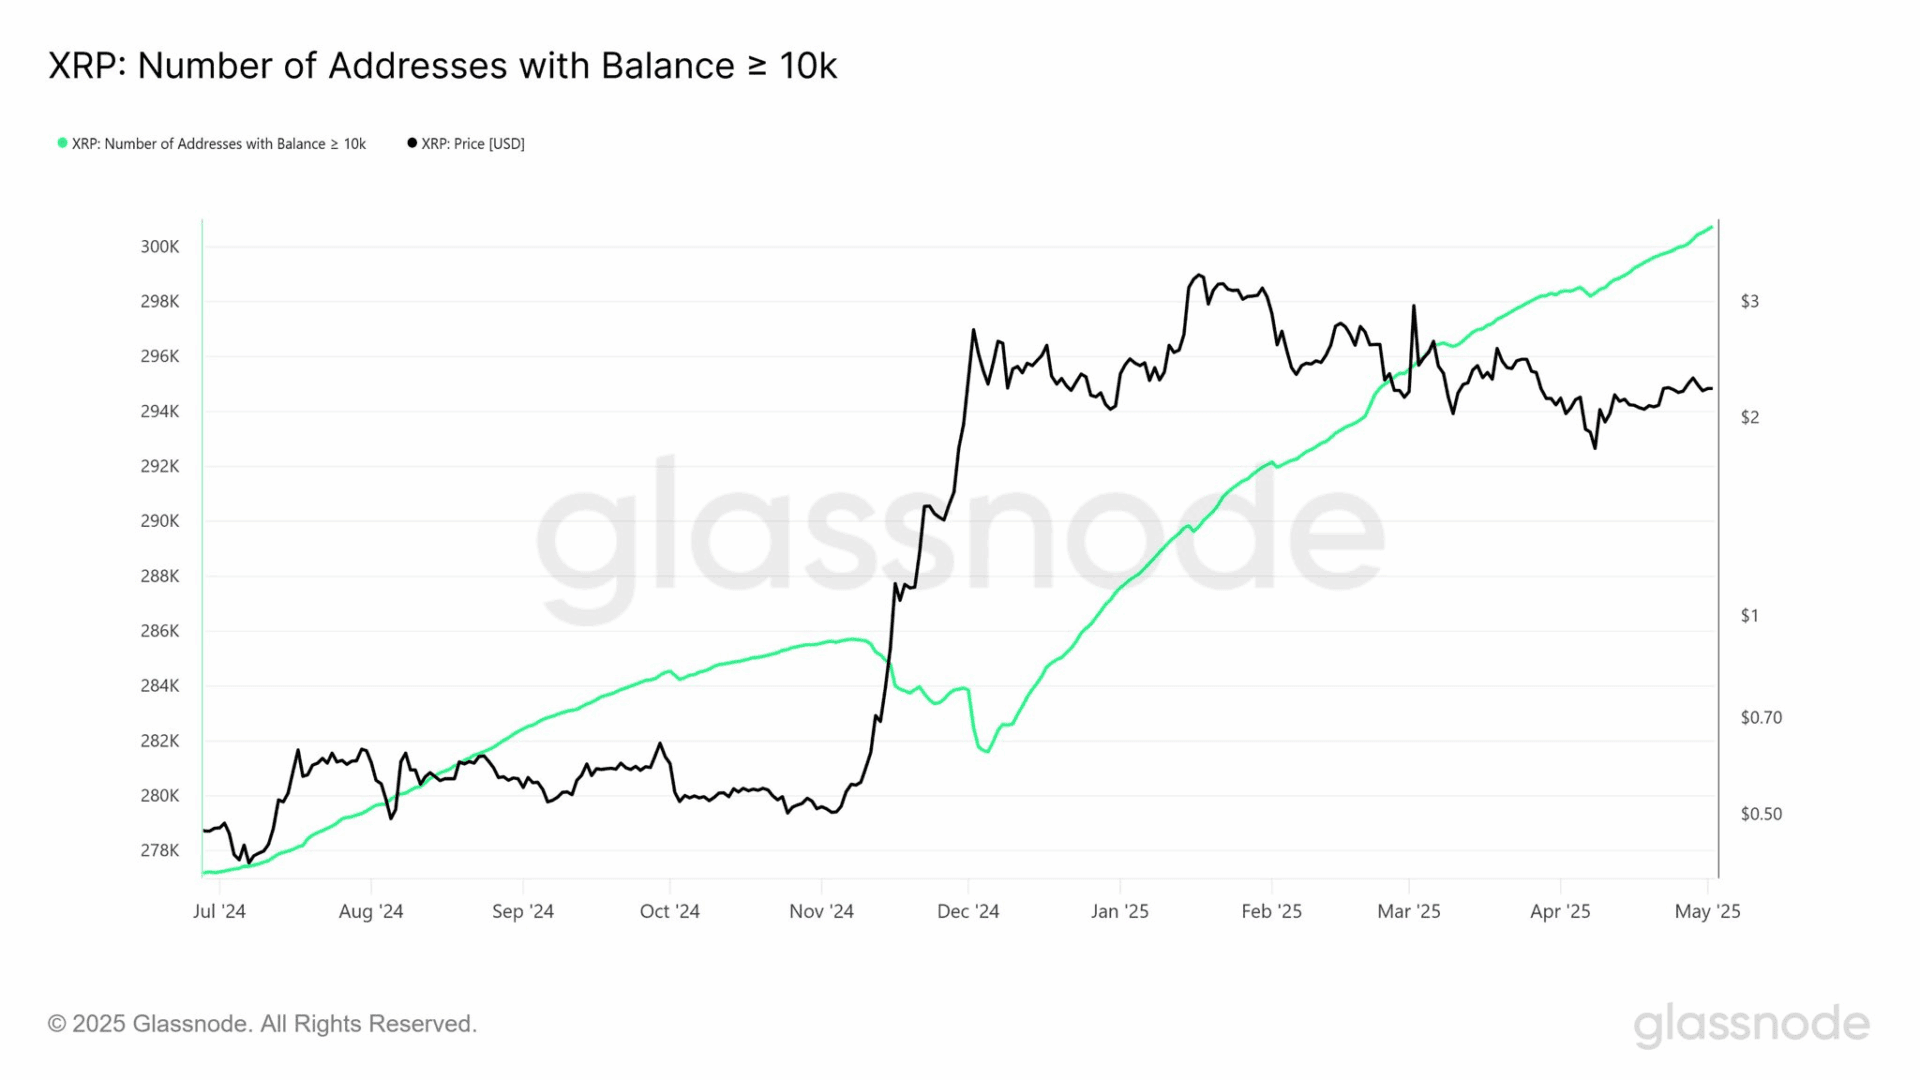The height and width of the screenshot is (1080, 1920).
Task: Click the 278K left axis label
Action: pyautogui.click(x=160, y=851)
